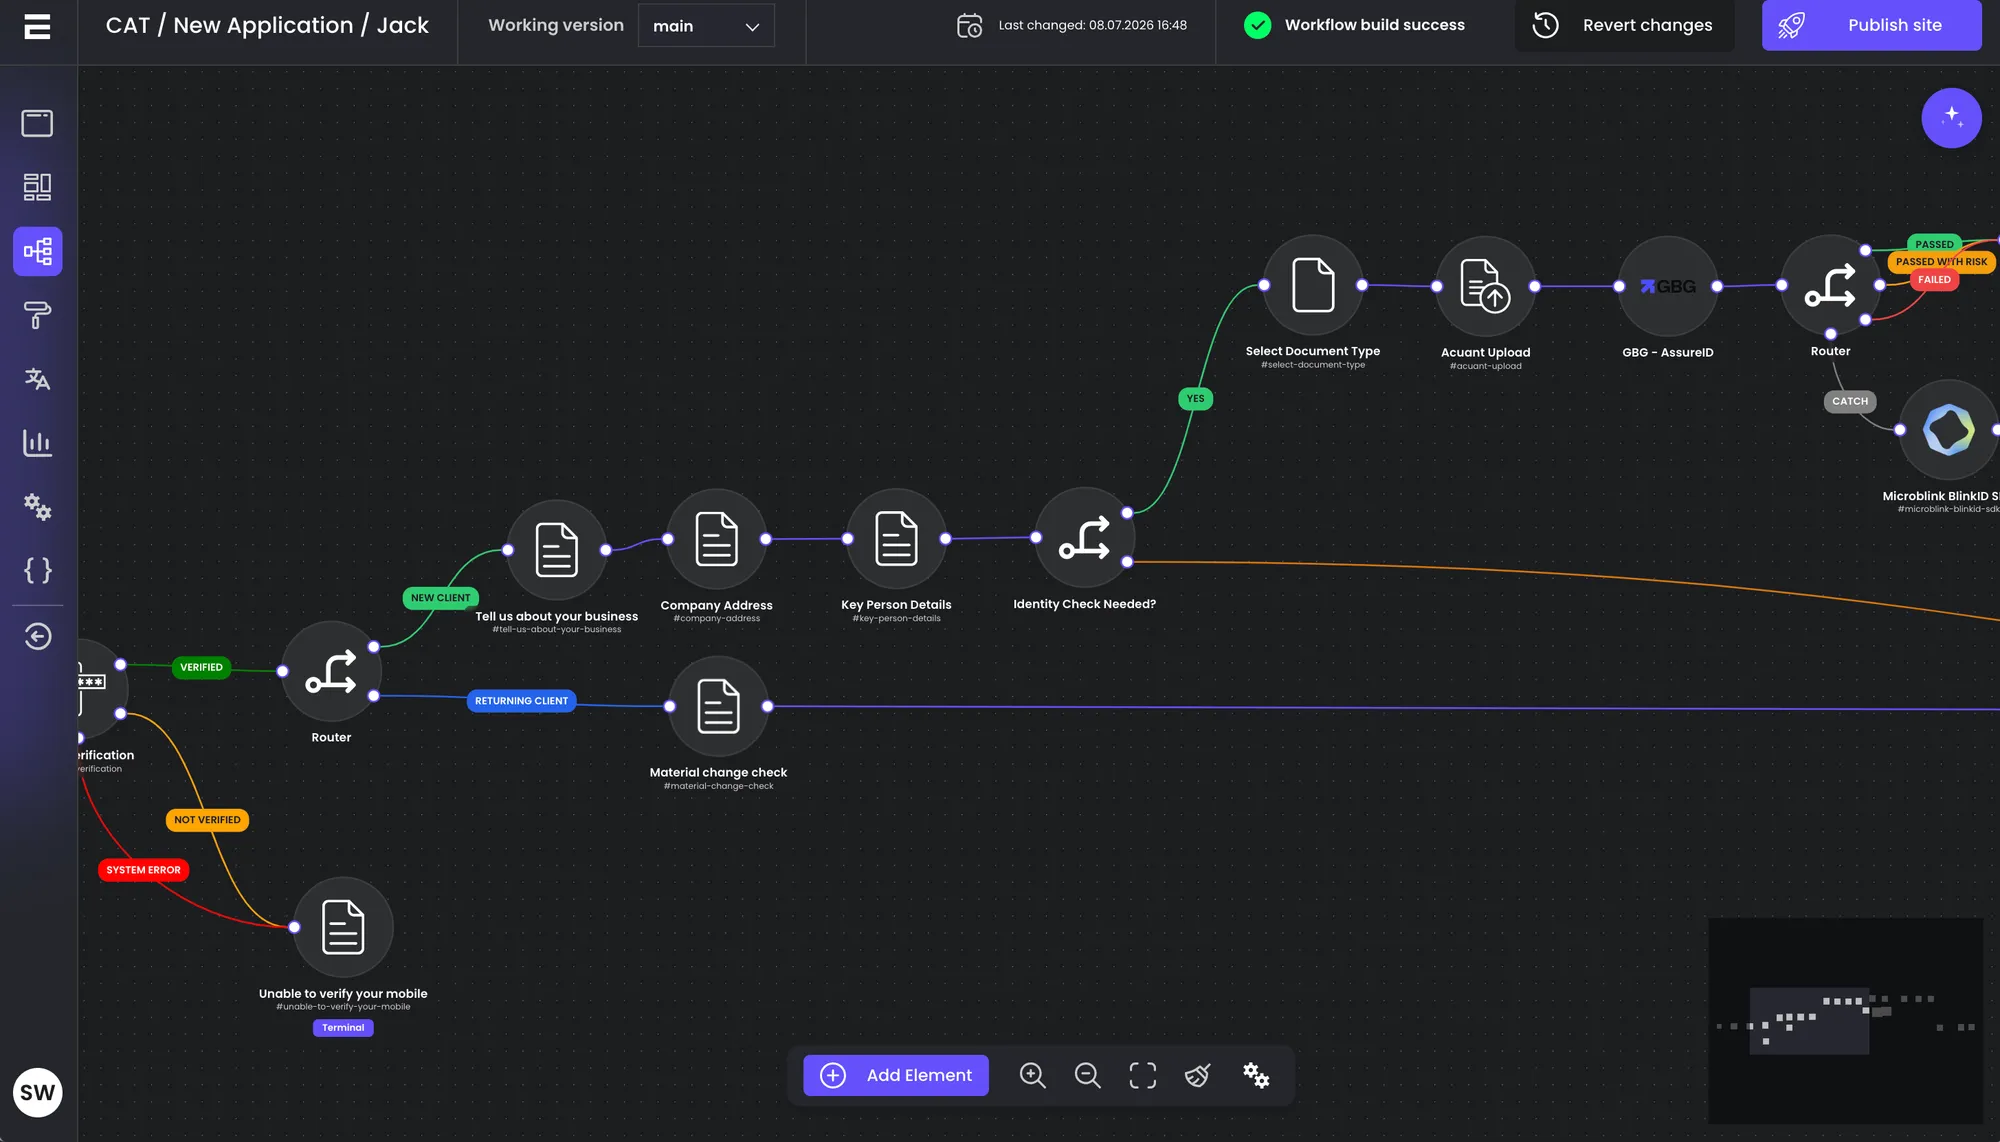Select the Acuant Upload node
Image resolution: width=2000 pixels, height=1142 pixels.
point(1485,286)
